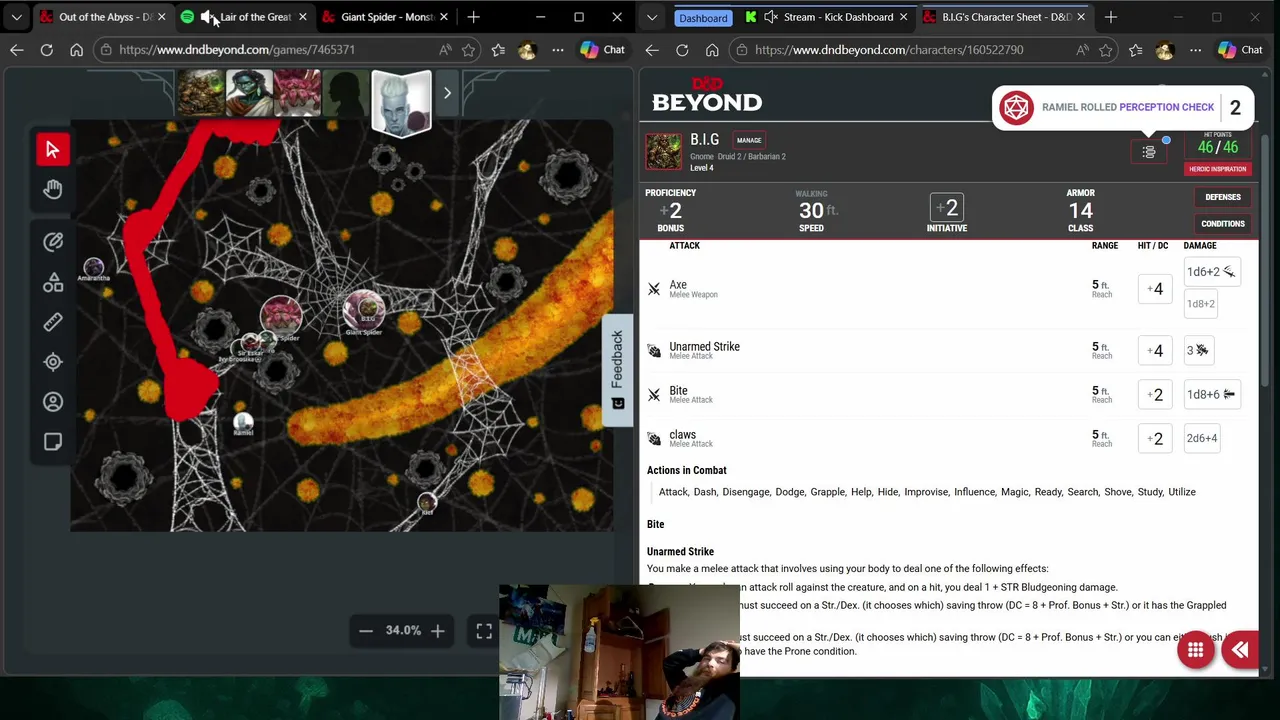Open the dice roller grid button
The image size is (1280, 720).
pos(1195,651)
